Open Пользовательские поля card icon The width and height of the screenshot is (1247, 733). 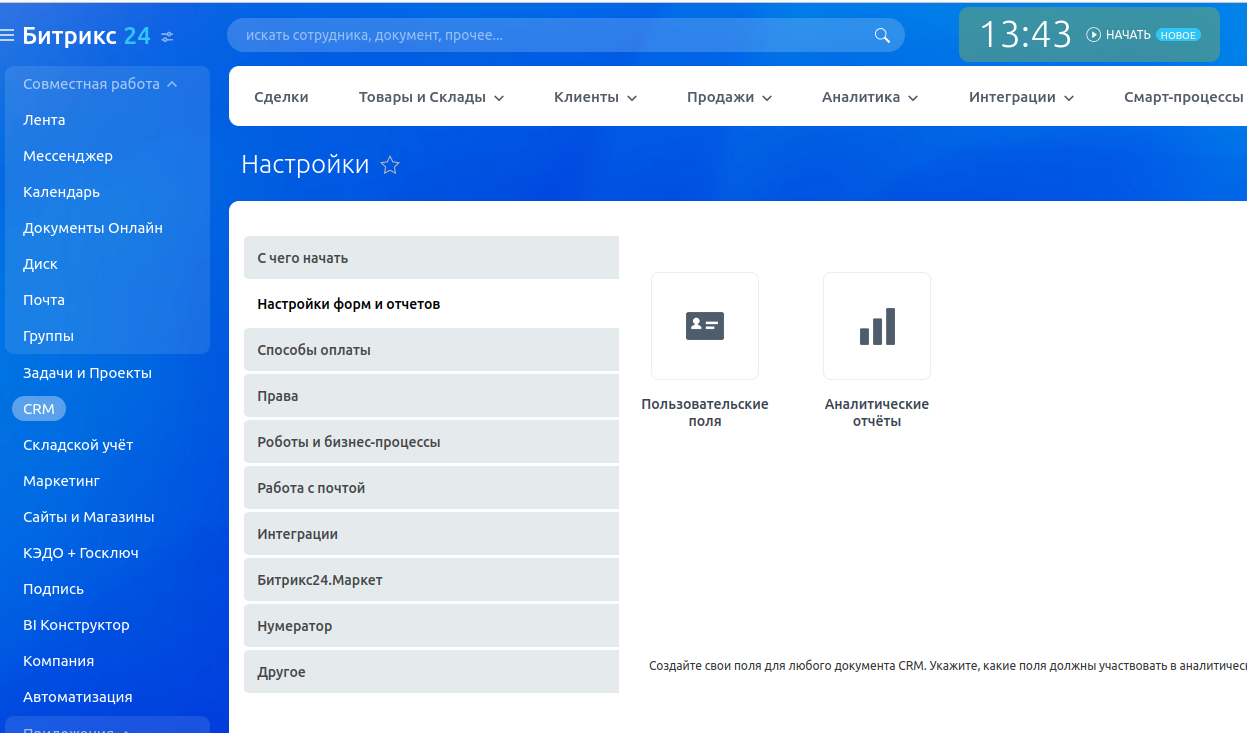click(704, 326)
